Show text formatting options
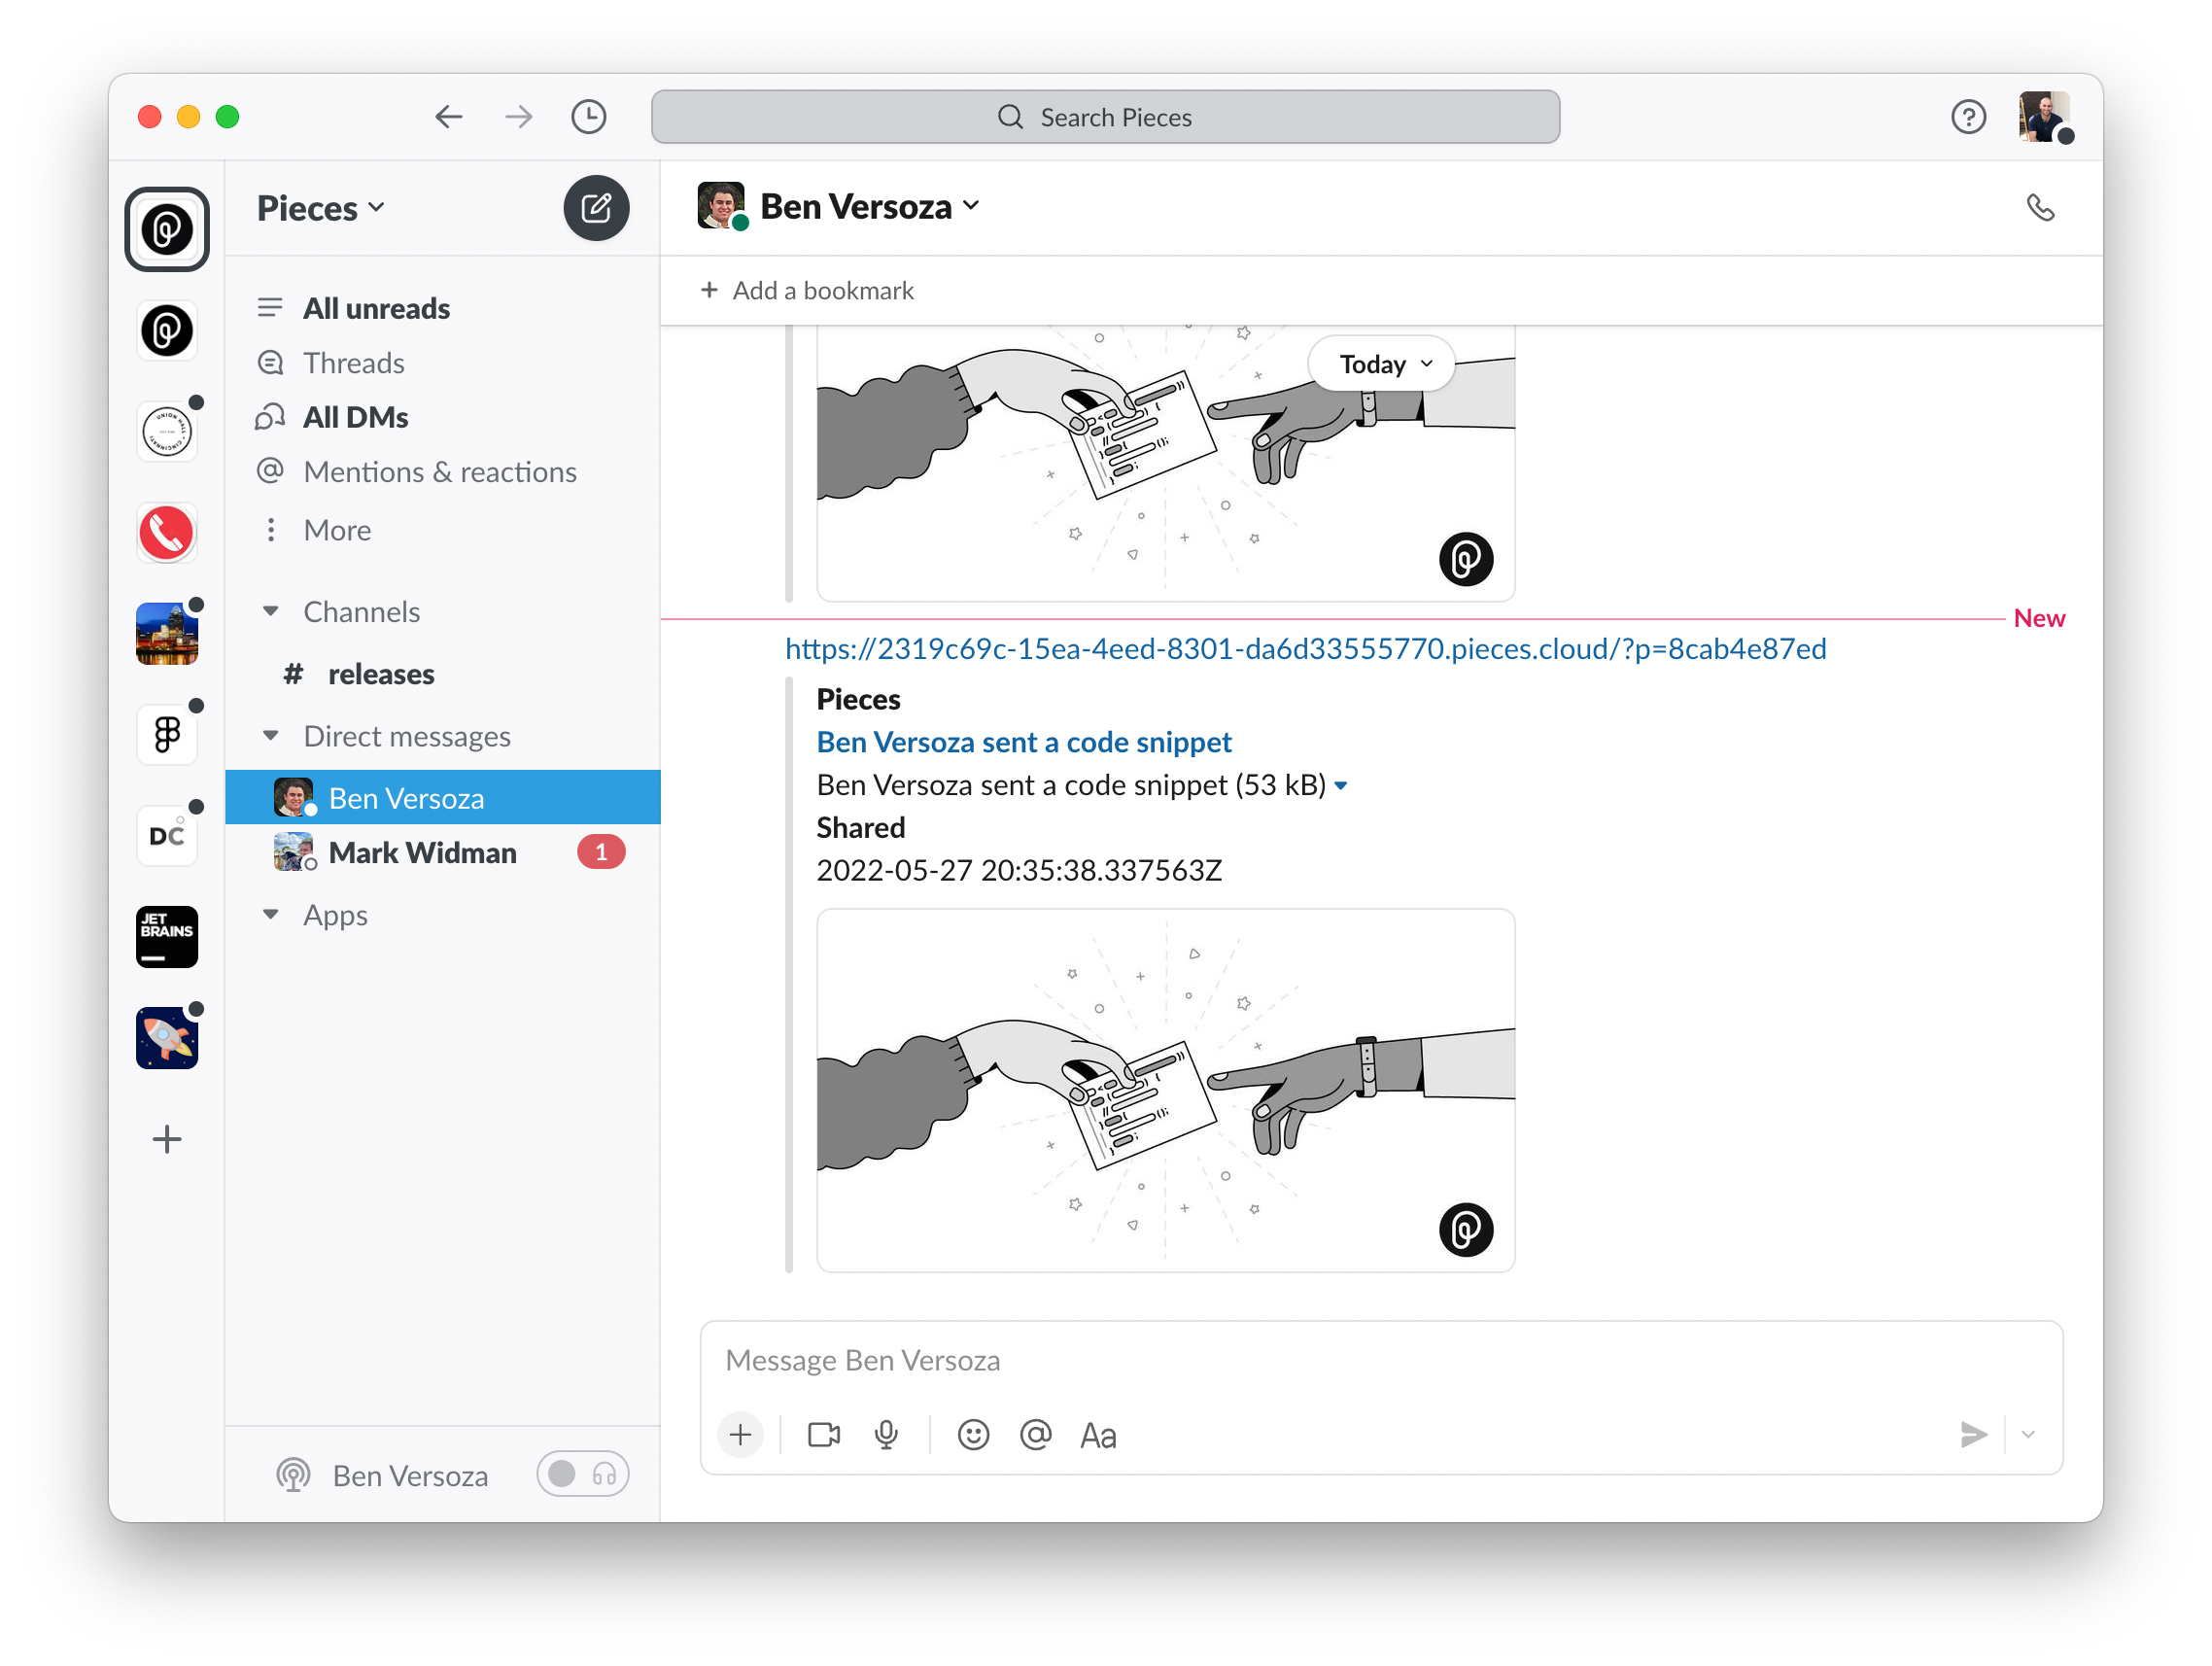 pos(1098,1436)
